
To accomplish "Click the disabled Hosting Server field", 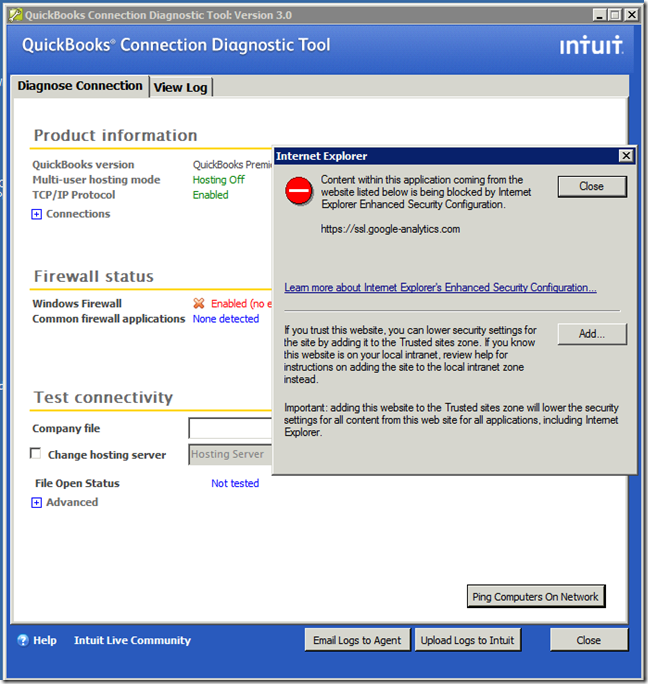I will (230, 454).
